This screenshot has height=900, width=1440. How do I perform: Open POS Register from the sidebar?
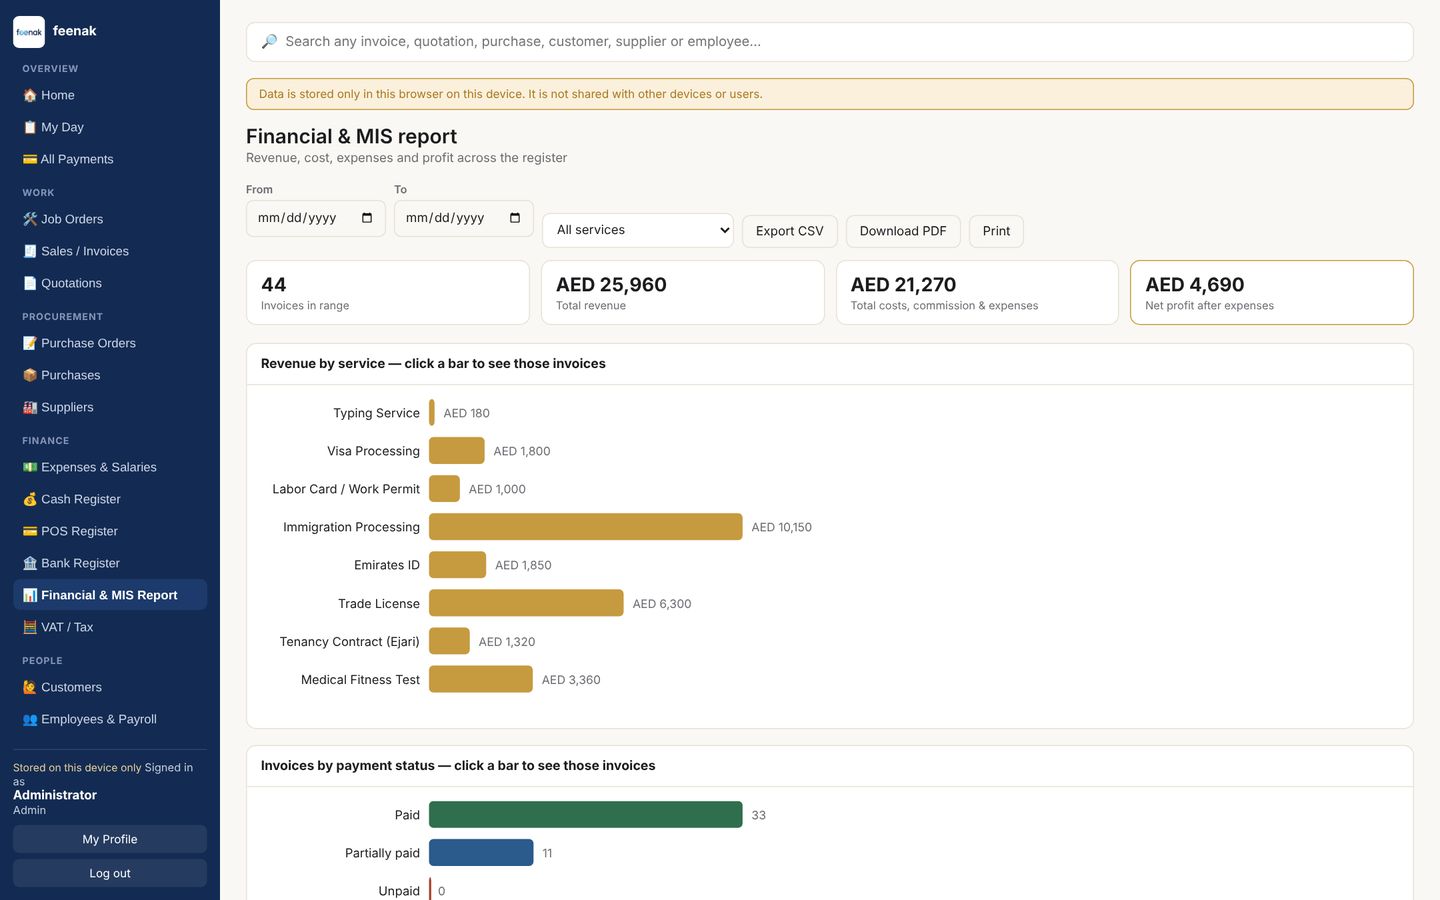pos(110,531)
